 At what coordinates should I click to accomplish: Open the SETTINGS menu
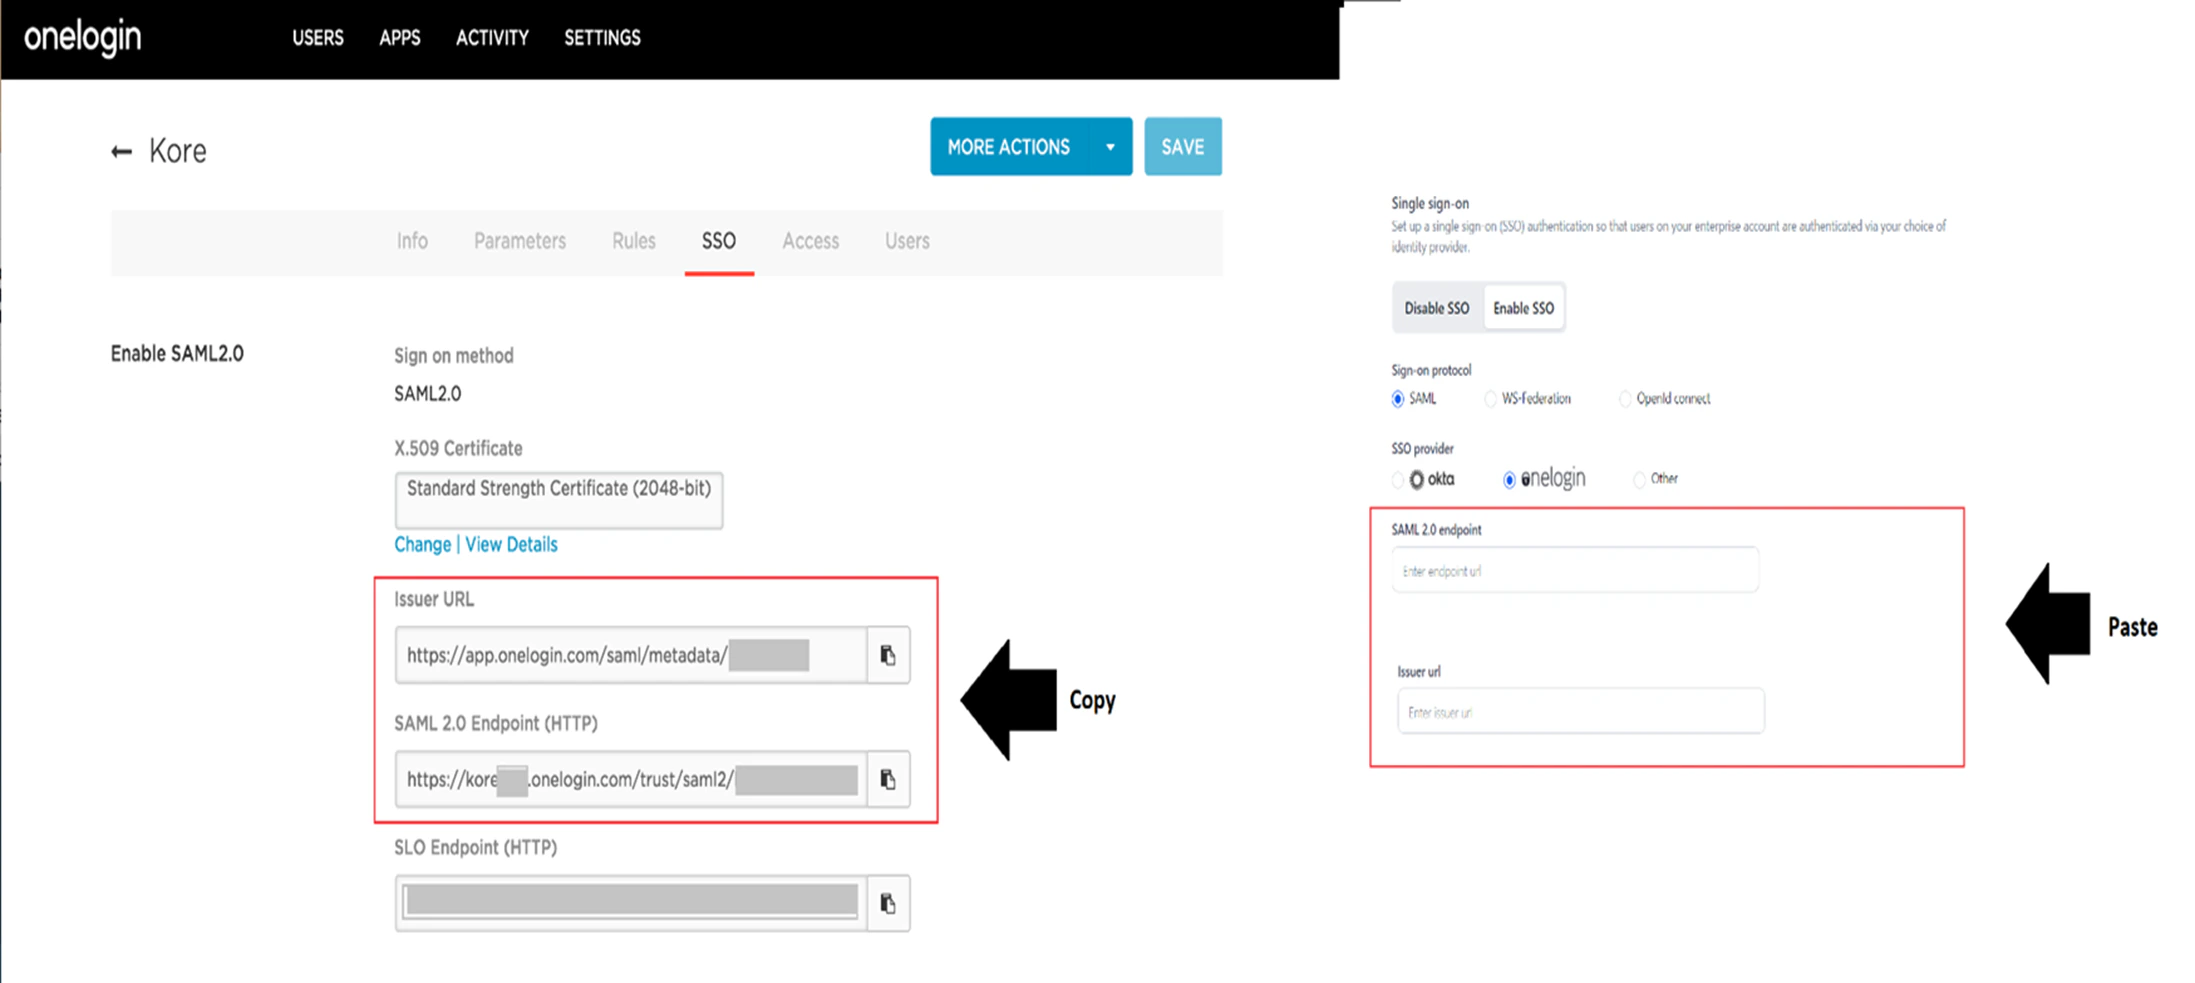click(x=602, y=38)
